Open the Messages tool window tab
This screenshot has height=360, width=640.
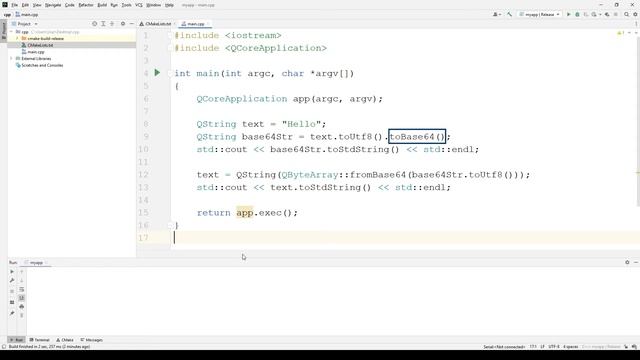coord(92,340)
